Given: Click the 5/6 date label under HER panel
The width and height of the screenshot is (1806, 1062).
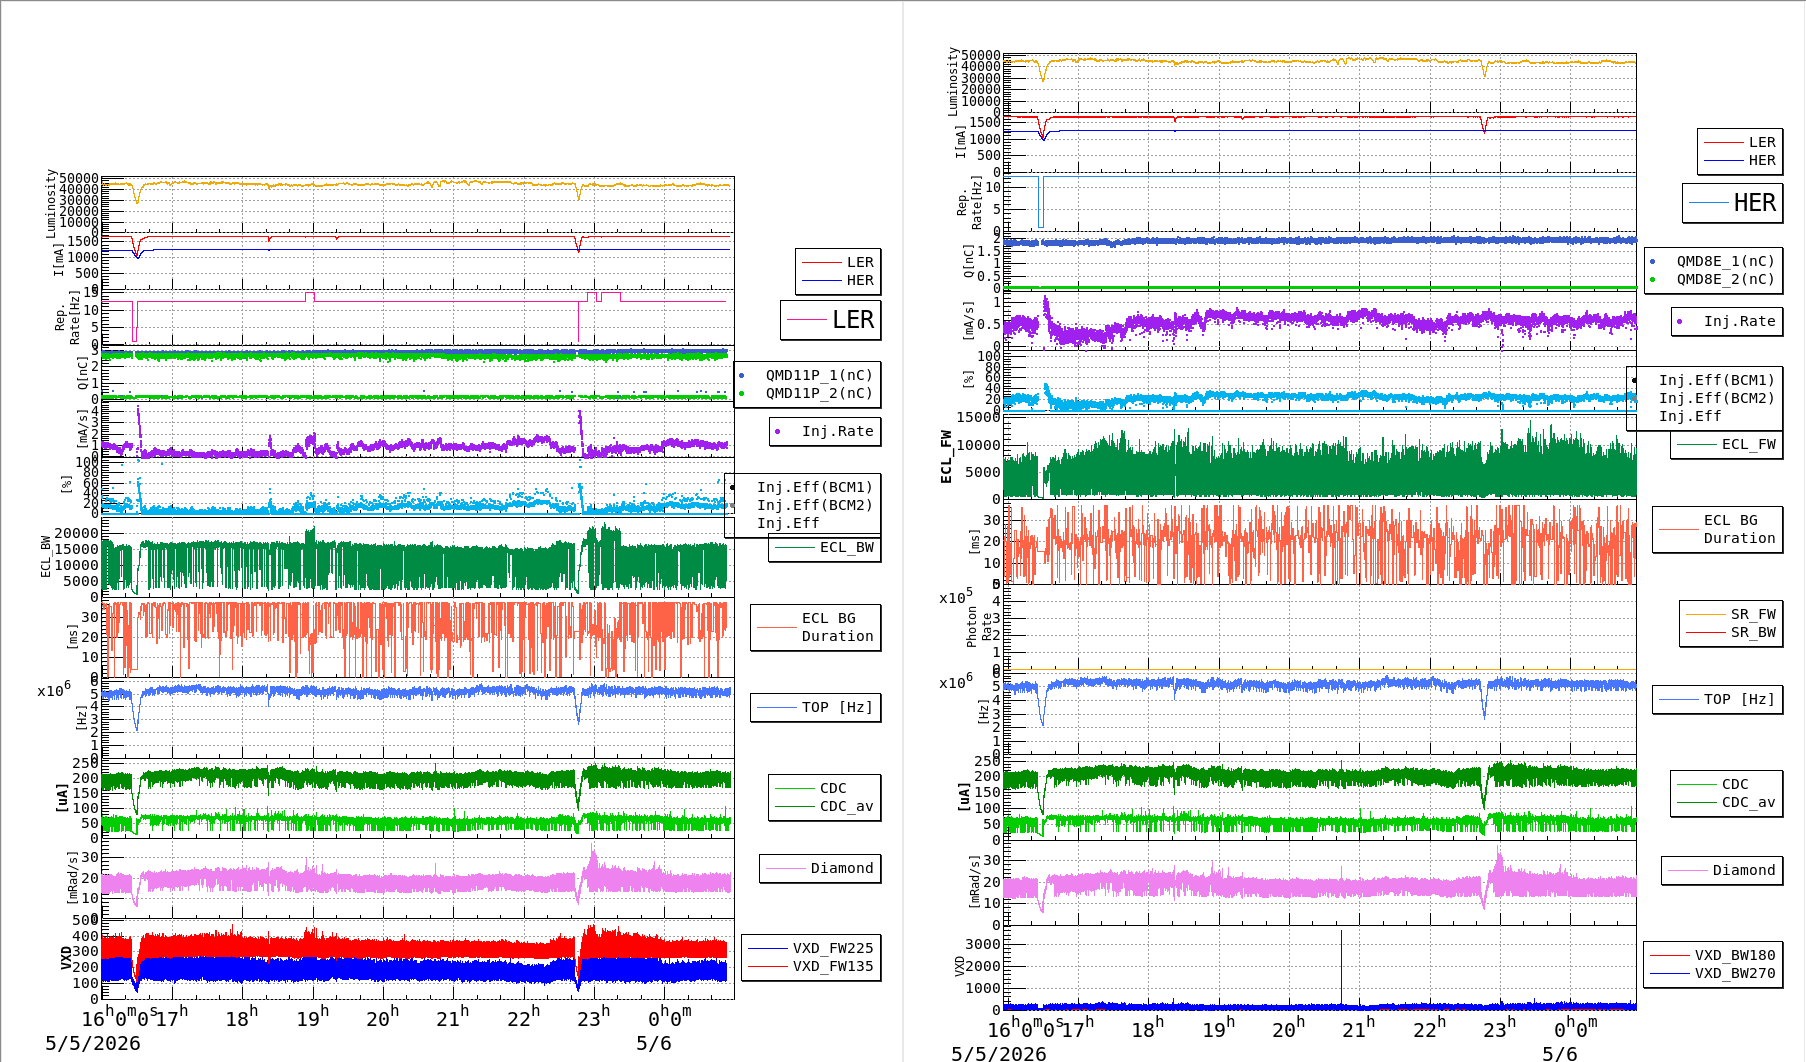Looking at the screenshot, I should coord(1560,1054).
